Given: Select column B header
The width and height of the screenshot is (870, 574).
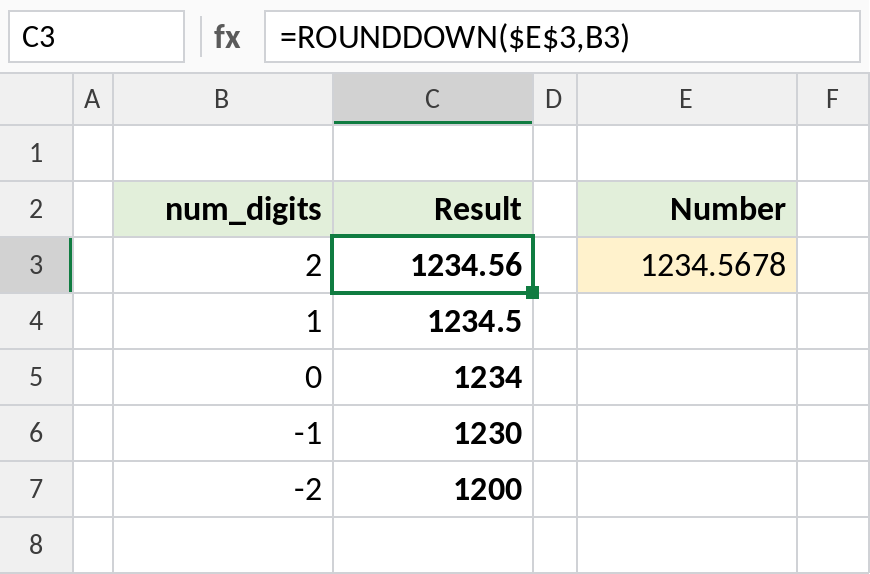Looking at the screenshot, I should click(x=222, y=99).
